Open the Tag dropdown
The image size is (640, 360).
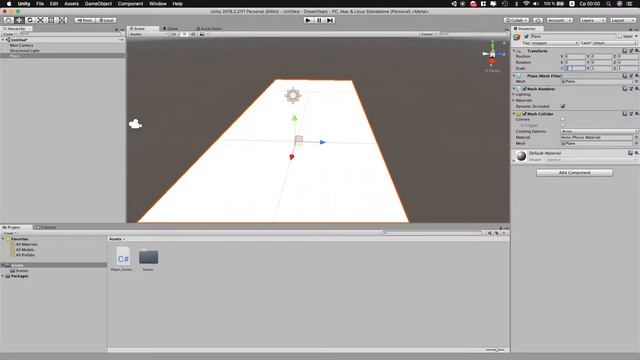(555, 43)
